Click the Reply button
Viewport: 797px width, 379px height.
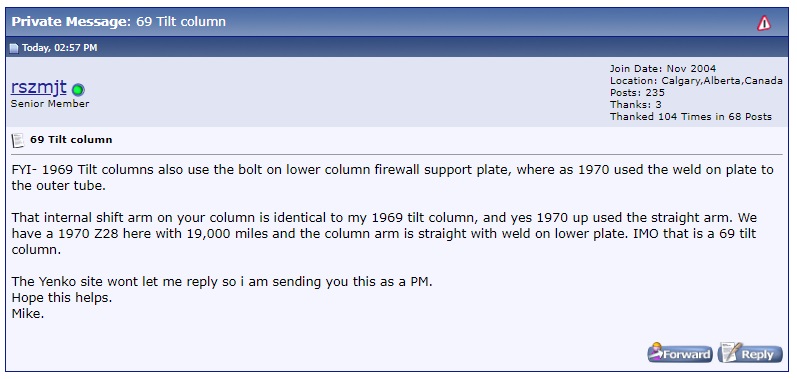point(750,354)
